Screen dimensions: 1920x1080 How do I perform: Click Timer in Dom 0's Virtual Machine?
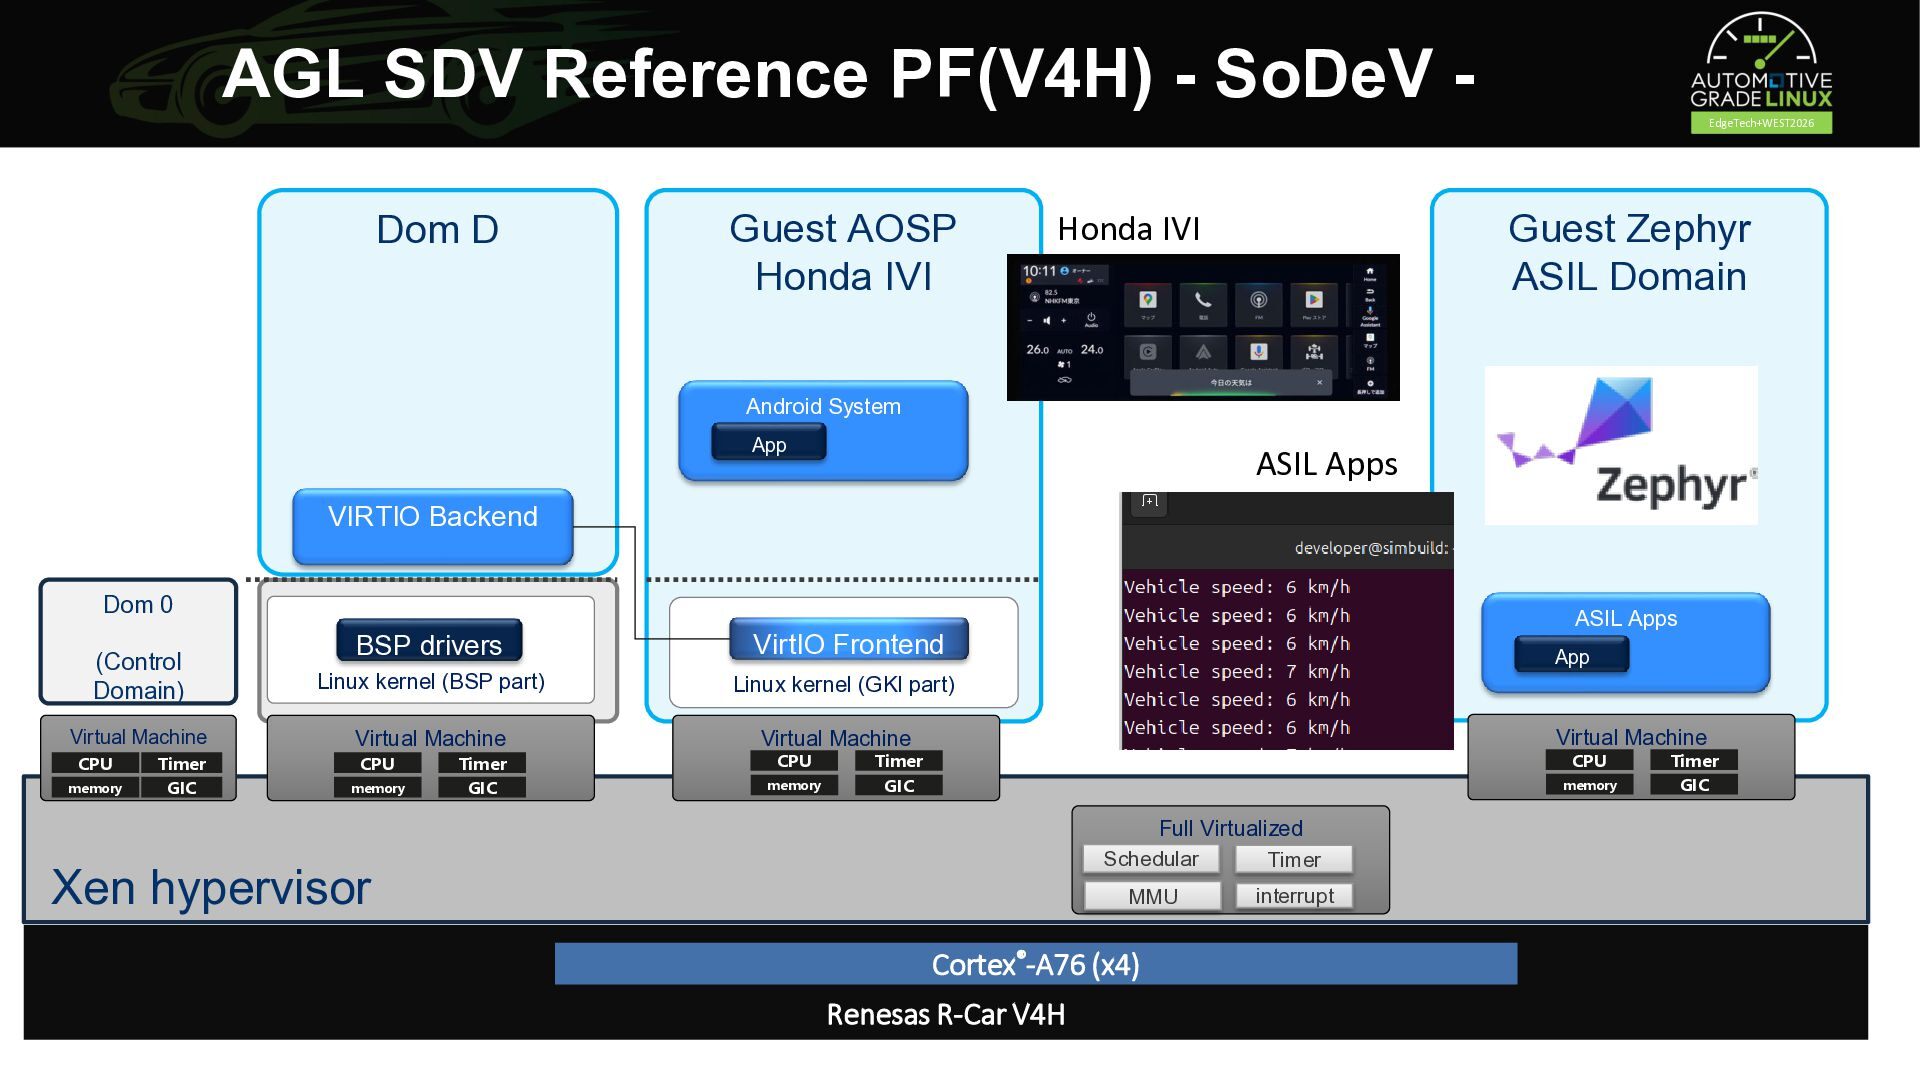(182, 763)
